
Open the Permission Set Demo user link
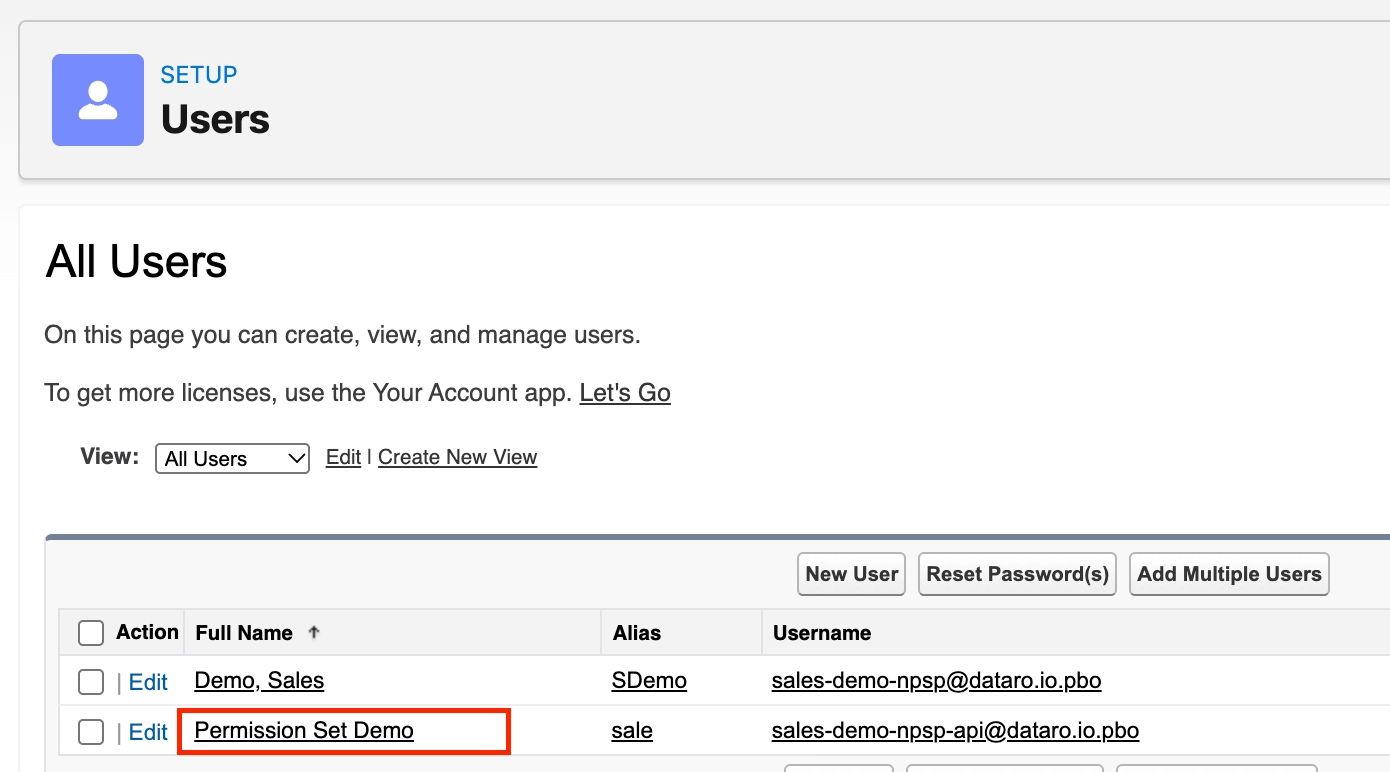coord(304,731)
